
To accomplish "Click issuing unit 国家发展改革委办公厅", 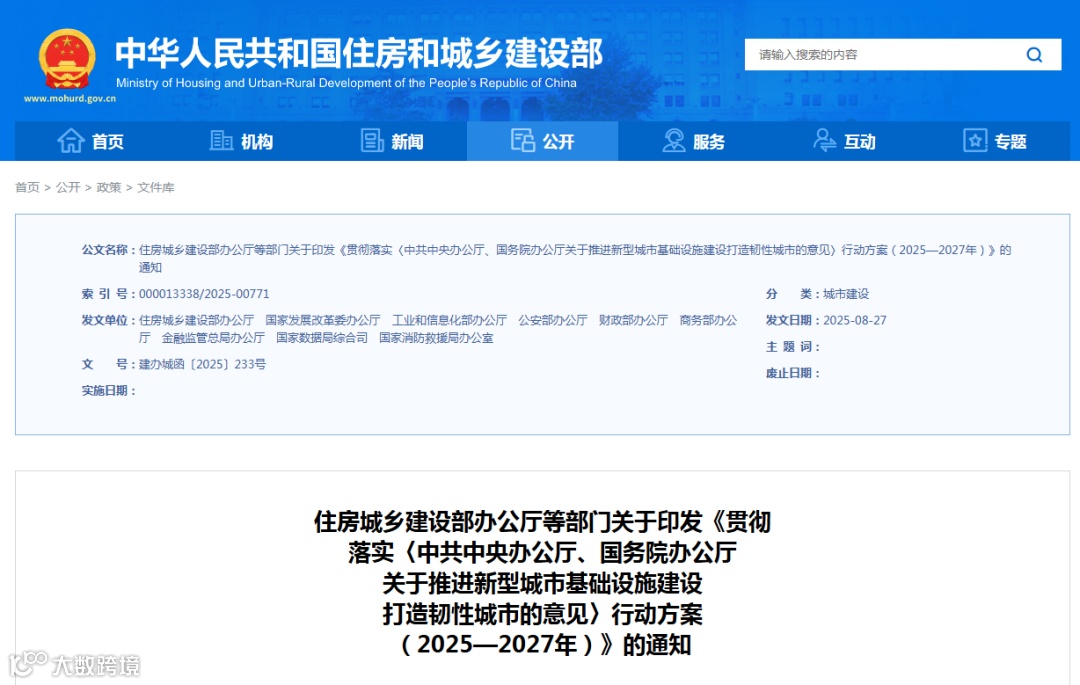I will [322, 320].
